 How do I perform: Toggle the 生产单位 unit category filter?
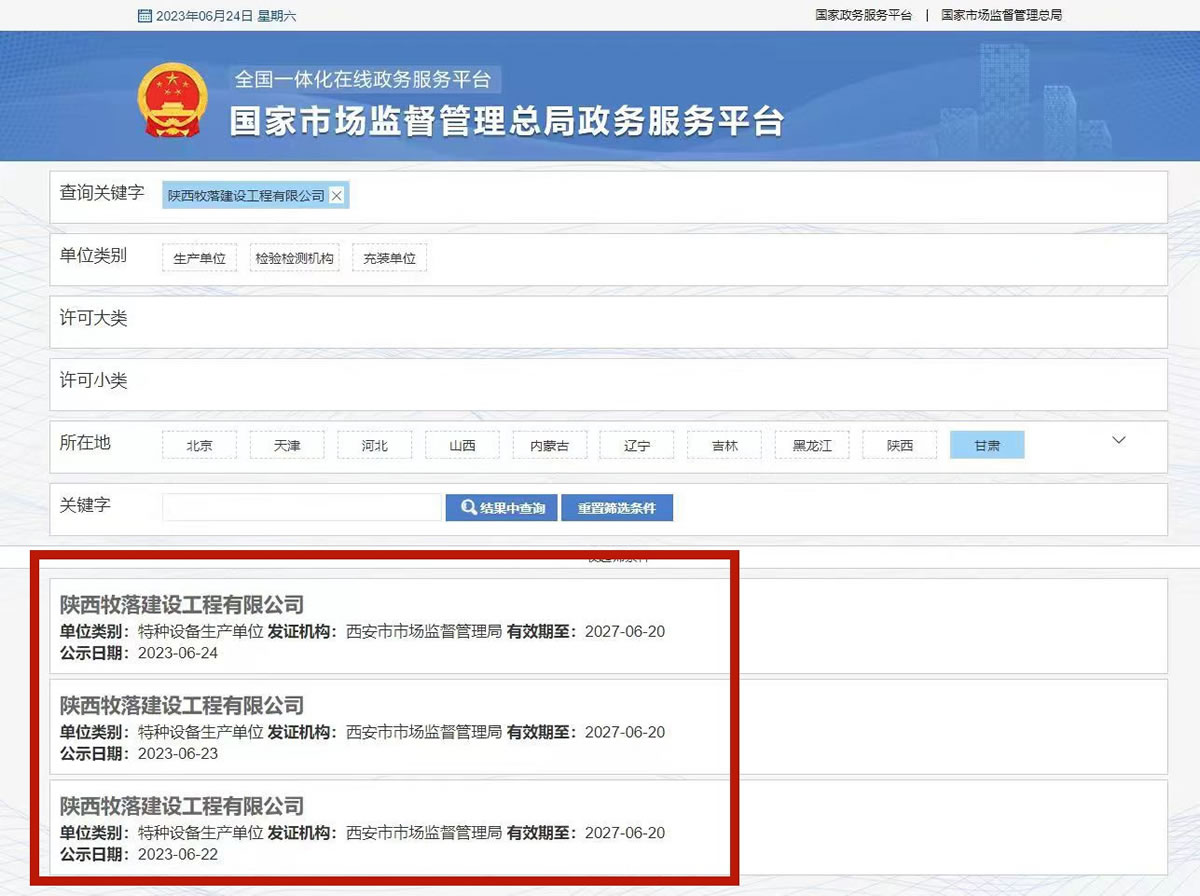pyautogui.click(x=199, y=258)
